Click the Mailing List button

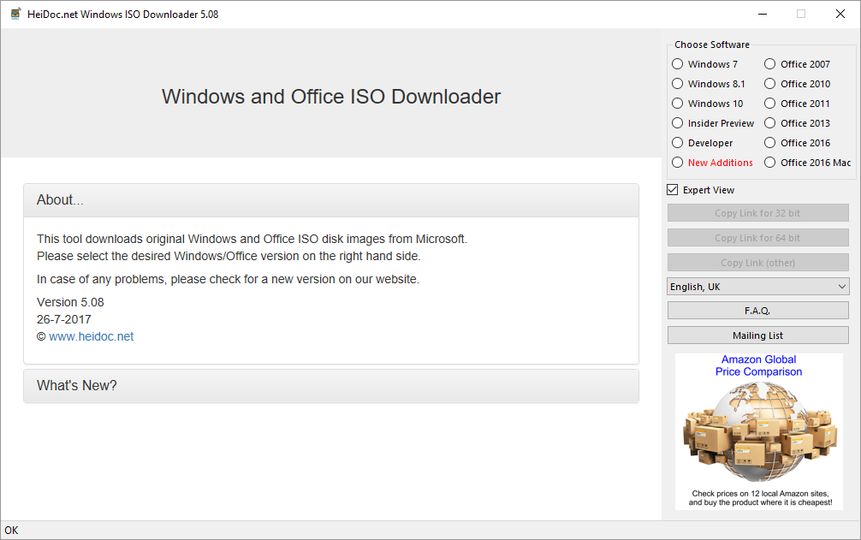coord(758,335)
